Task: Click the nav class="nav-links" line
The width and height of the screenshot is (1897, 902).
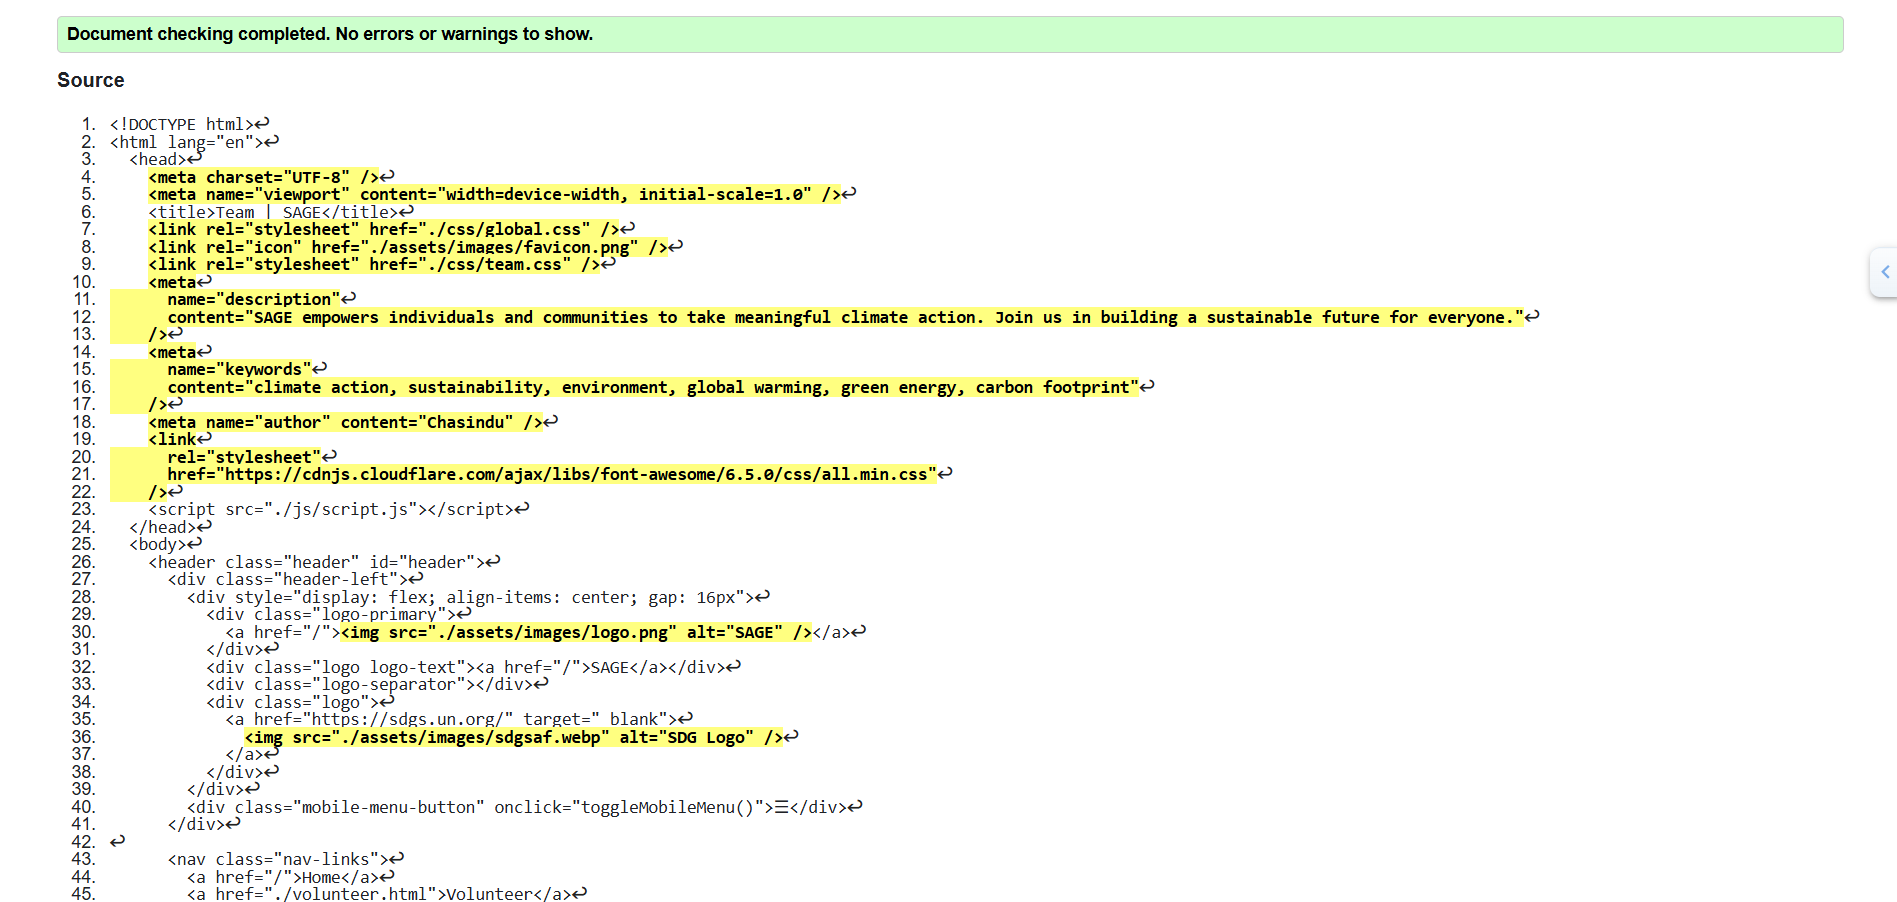Action: [285, 859]
